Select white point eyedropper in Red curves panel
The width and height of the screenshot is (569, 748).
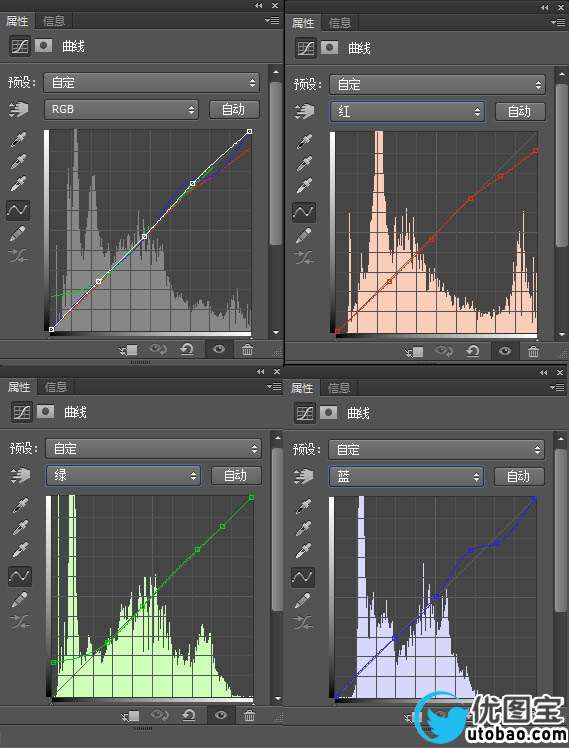(x=304, y=186)
